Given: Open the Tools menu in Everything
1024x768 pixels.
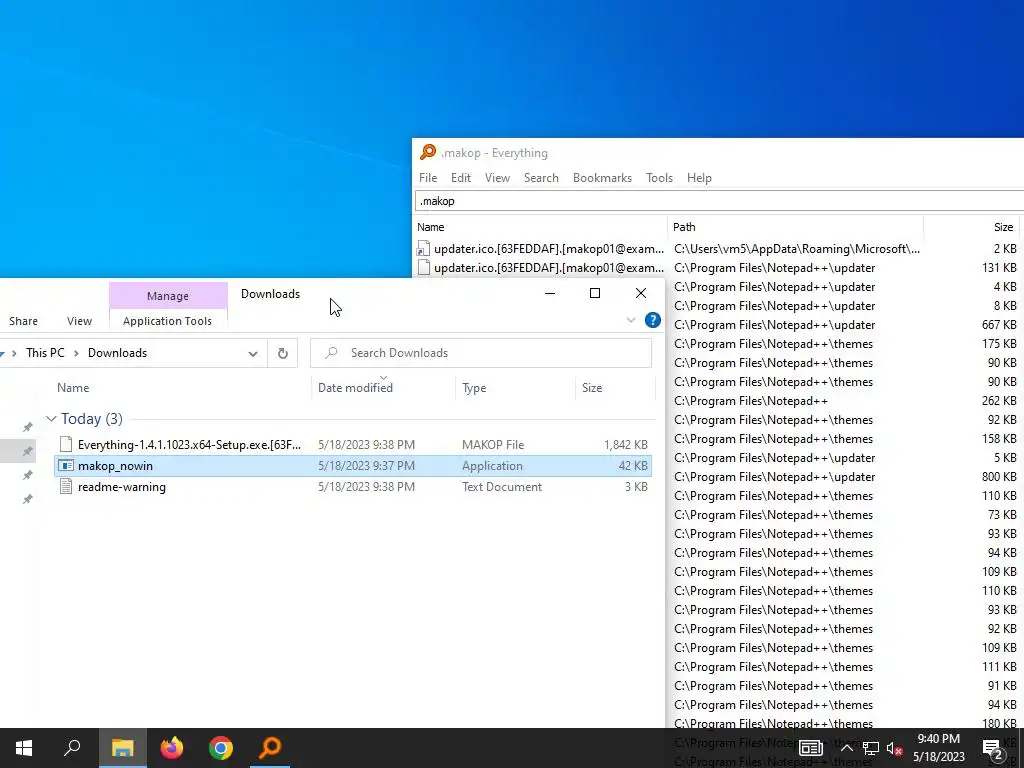Looking at the screenshot, I should pos(659,178).
